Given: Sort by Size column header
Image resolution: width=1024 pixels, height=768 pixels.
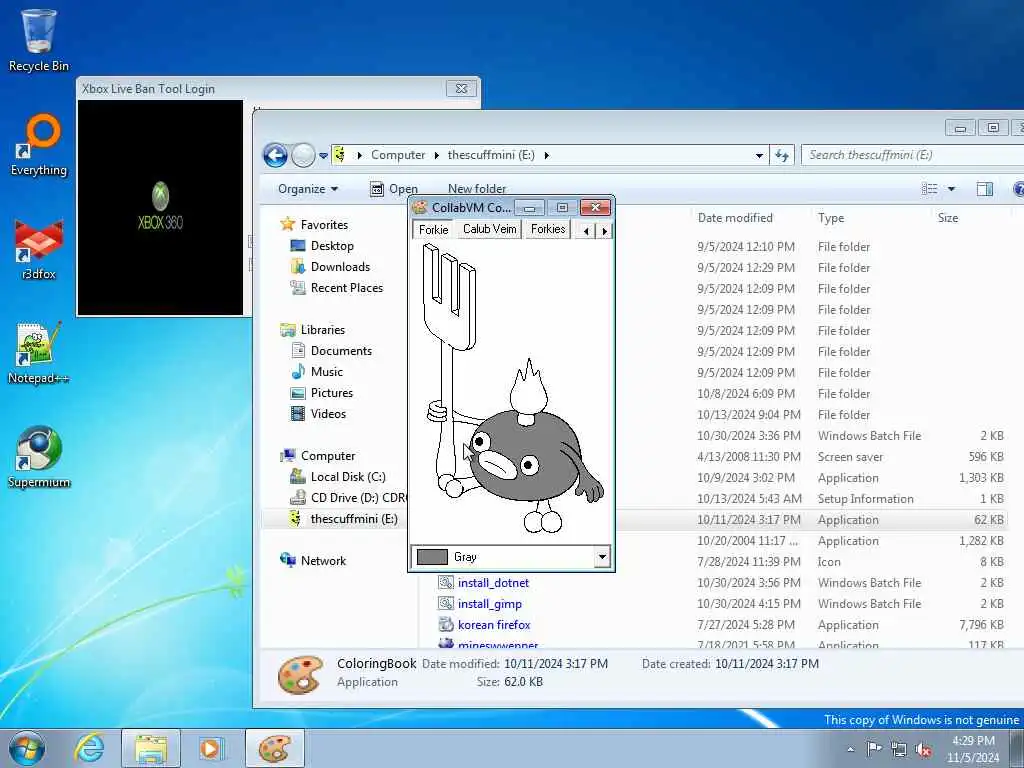Looking at the screenshot, I should (948, 217).
